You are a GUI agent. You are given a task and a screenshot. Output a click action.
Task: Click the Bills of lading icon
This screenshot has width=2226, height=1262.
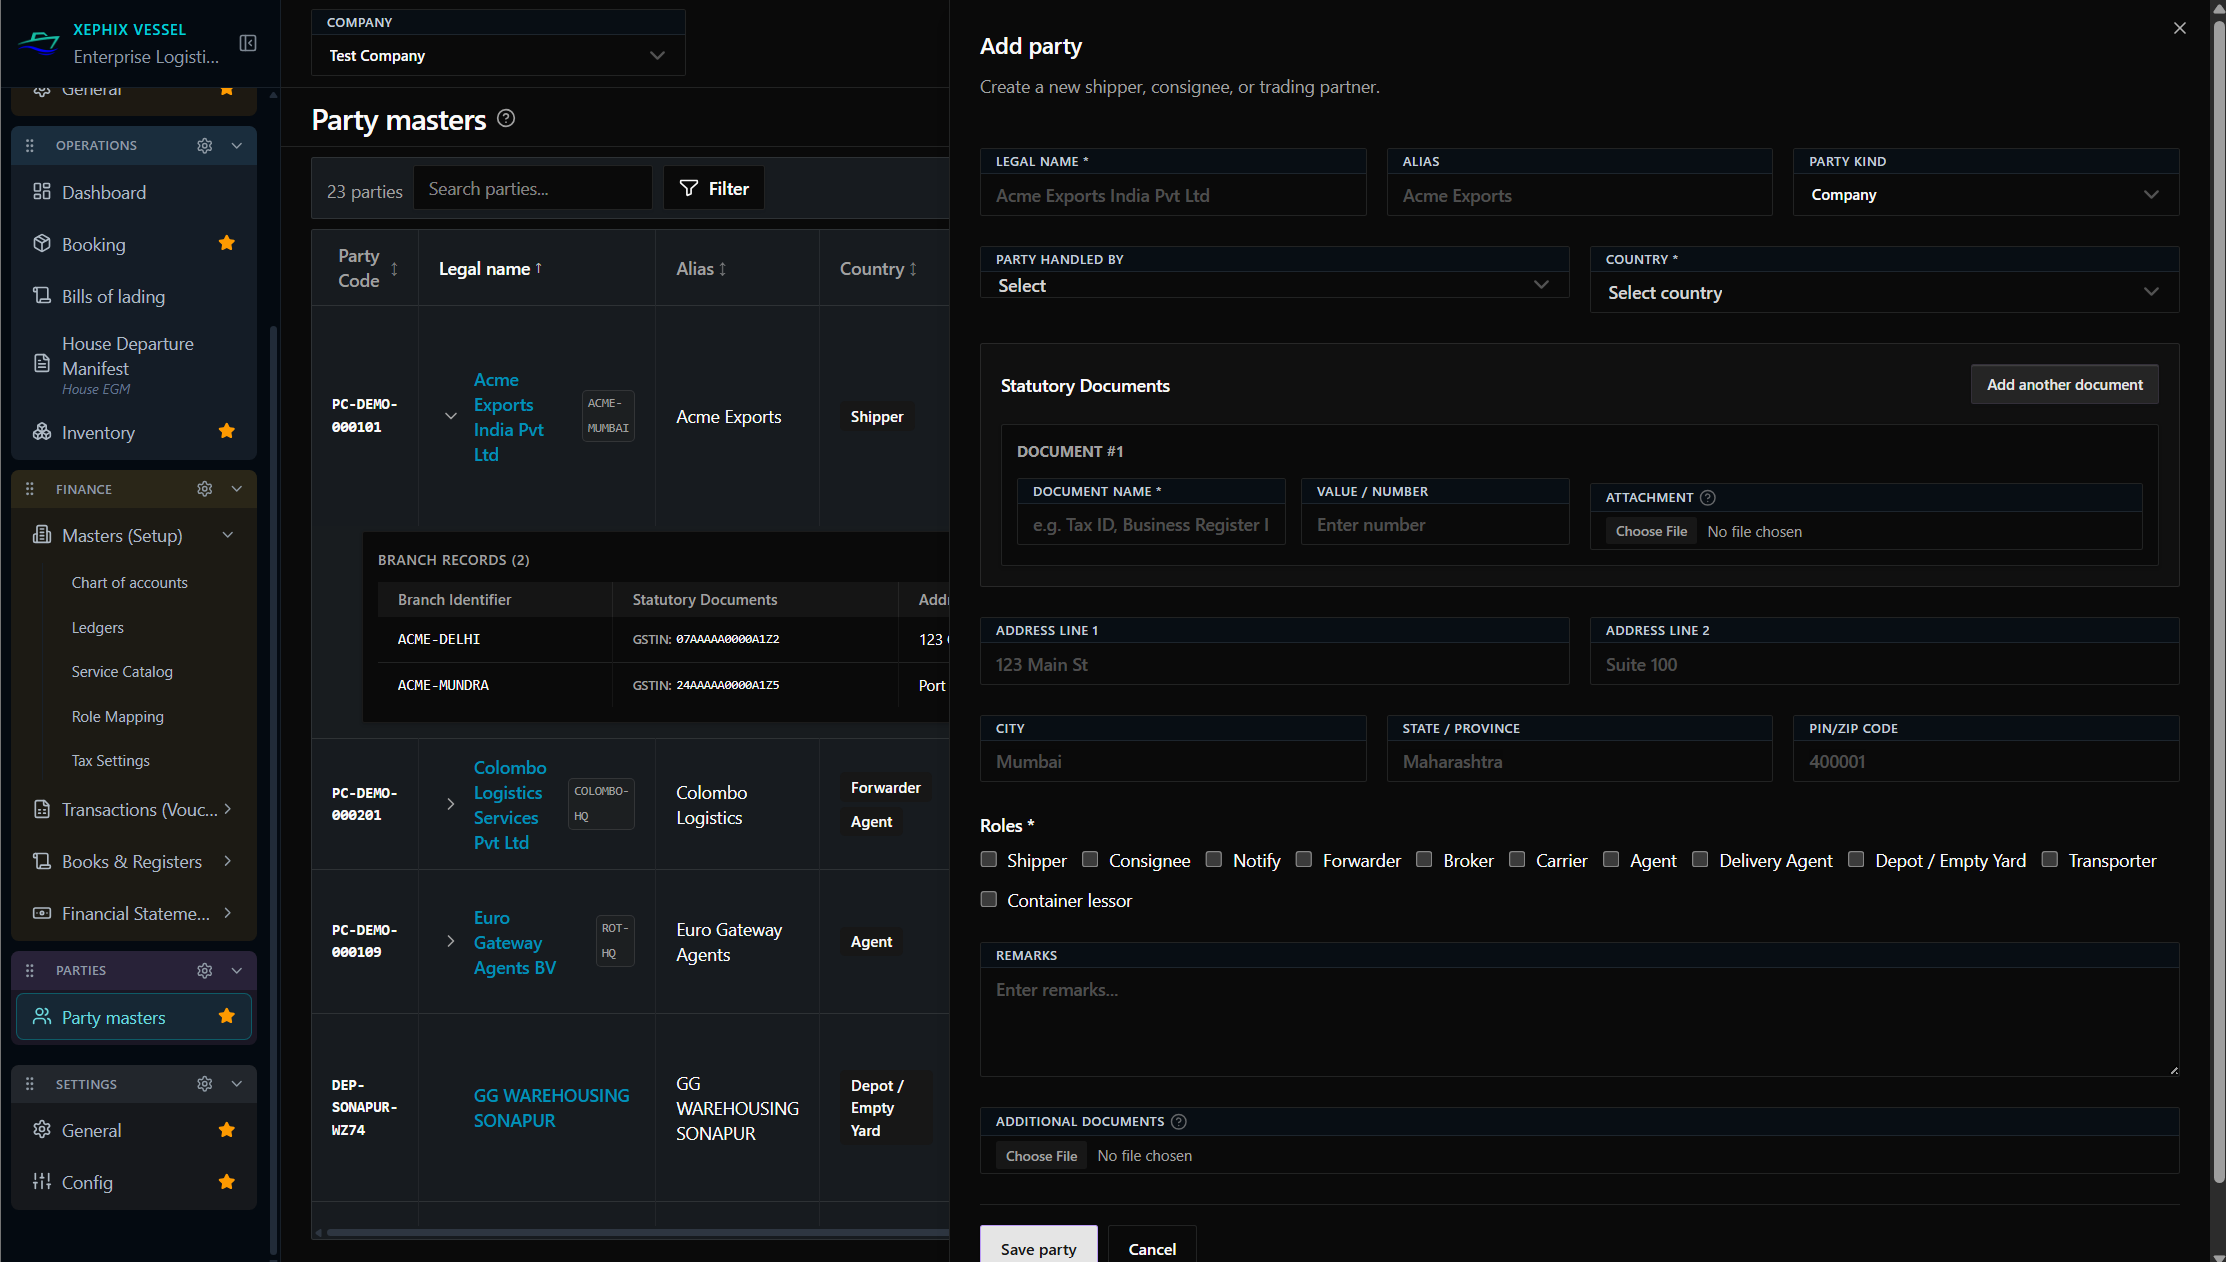pos(42,295)
